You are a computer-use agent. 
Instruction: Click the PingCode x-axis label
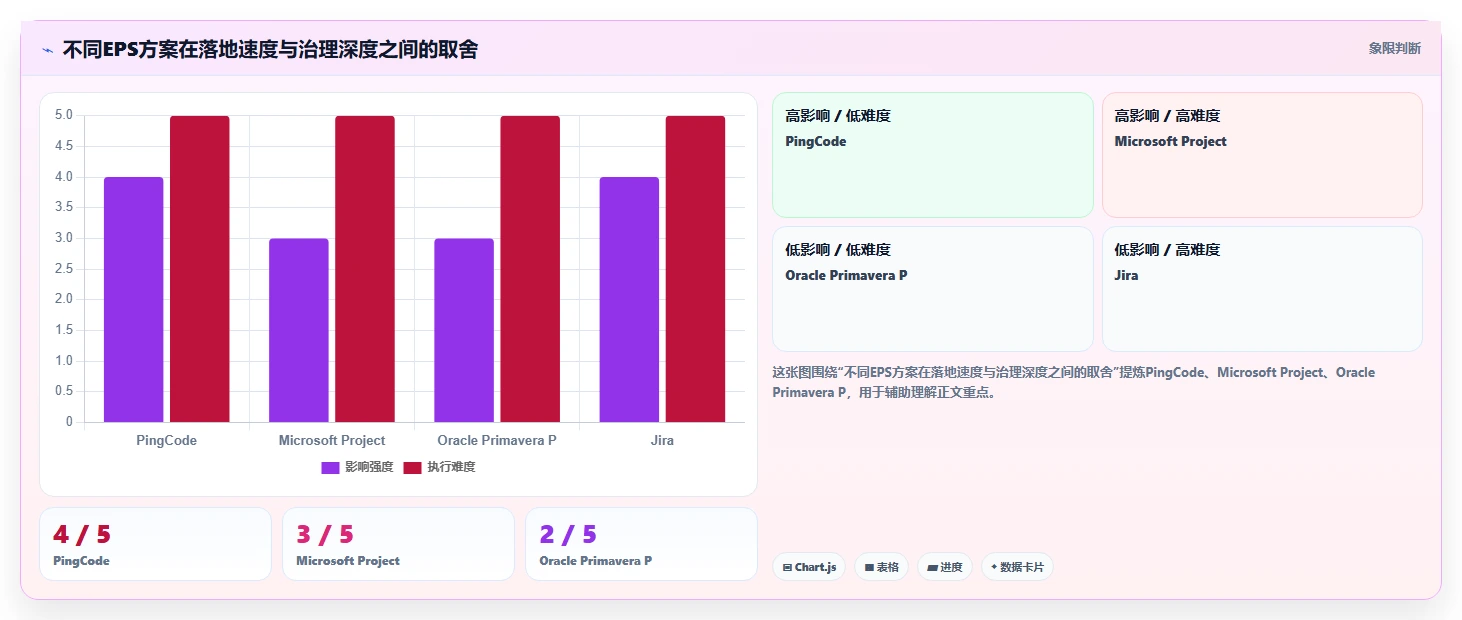point(166,440)
